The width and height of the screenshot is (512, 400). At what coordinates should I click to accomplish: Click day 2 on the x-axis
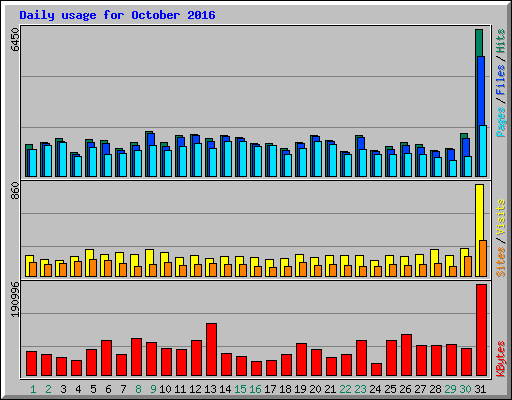tap(48, 389)
